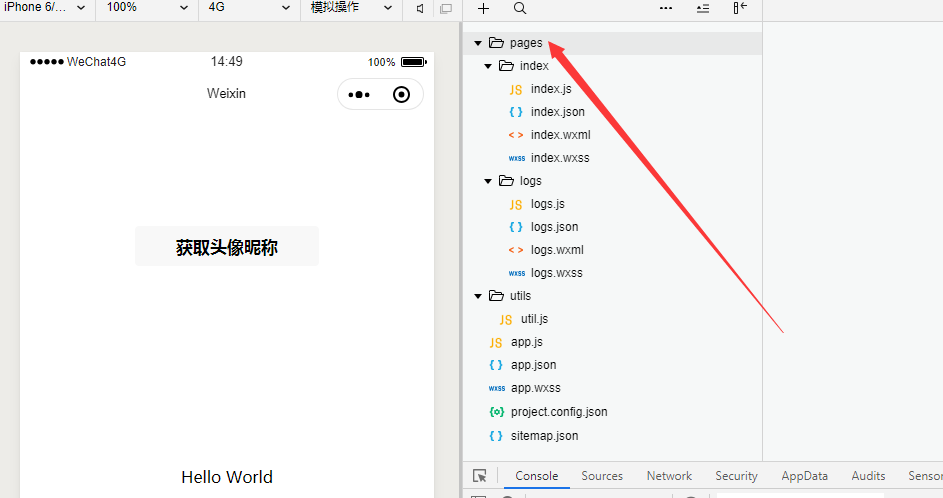Click the pages folder icon
Screen dimensions: 943x498
(x=496, y=43)
